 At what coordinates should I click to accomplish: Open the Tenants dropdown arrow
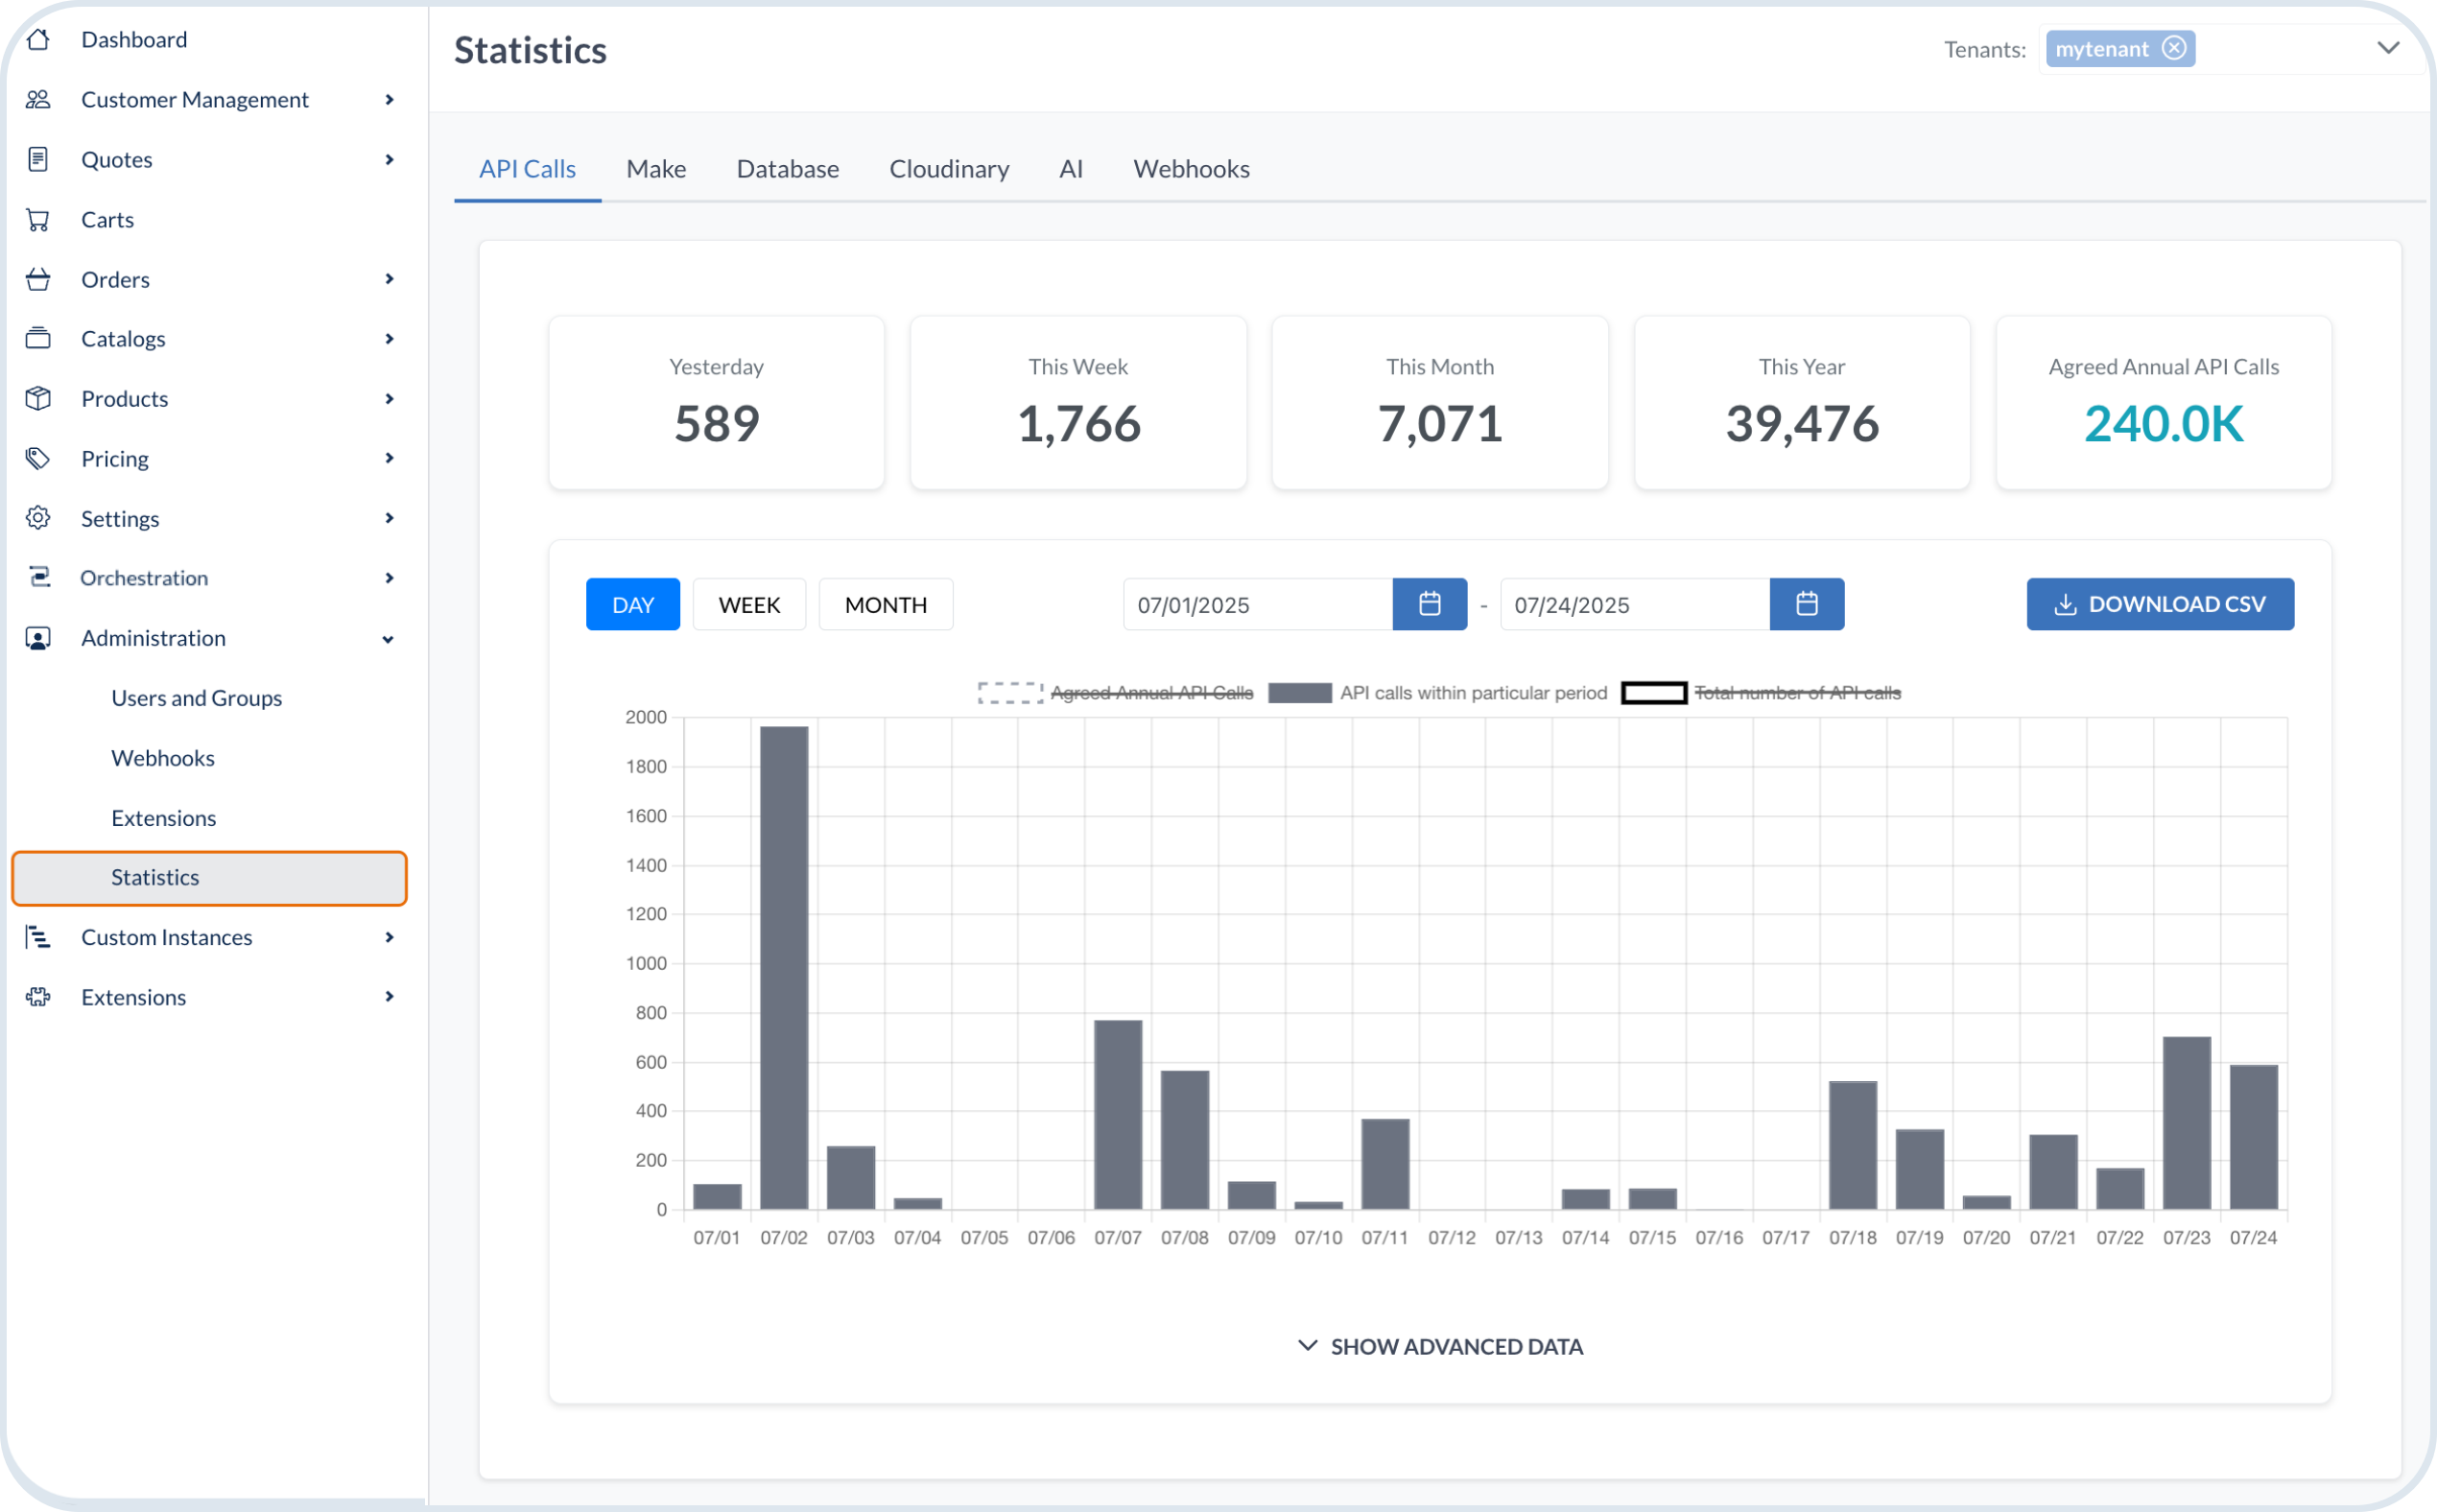pos(2388,48)
